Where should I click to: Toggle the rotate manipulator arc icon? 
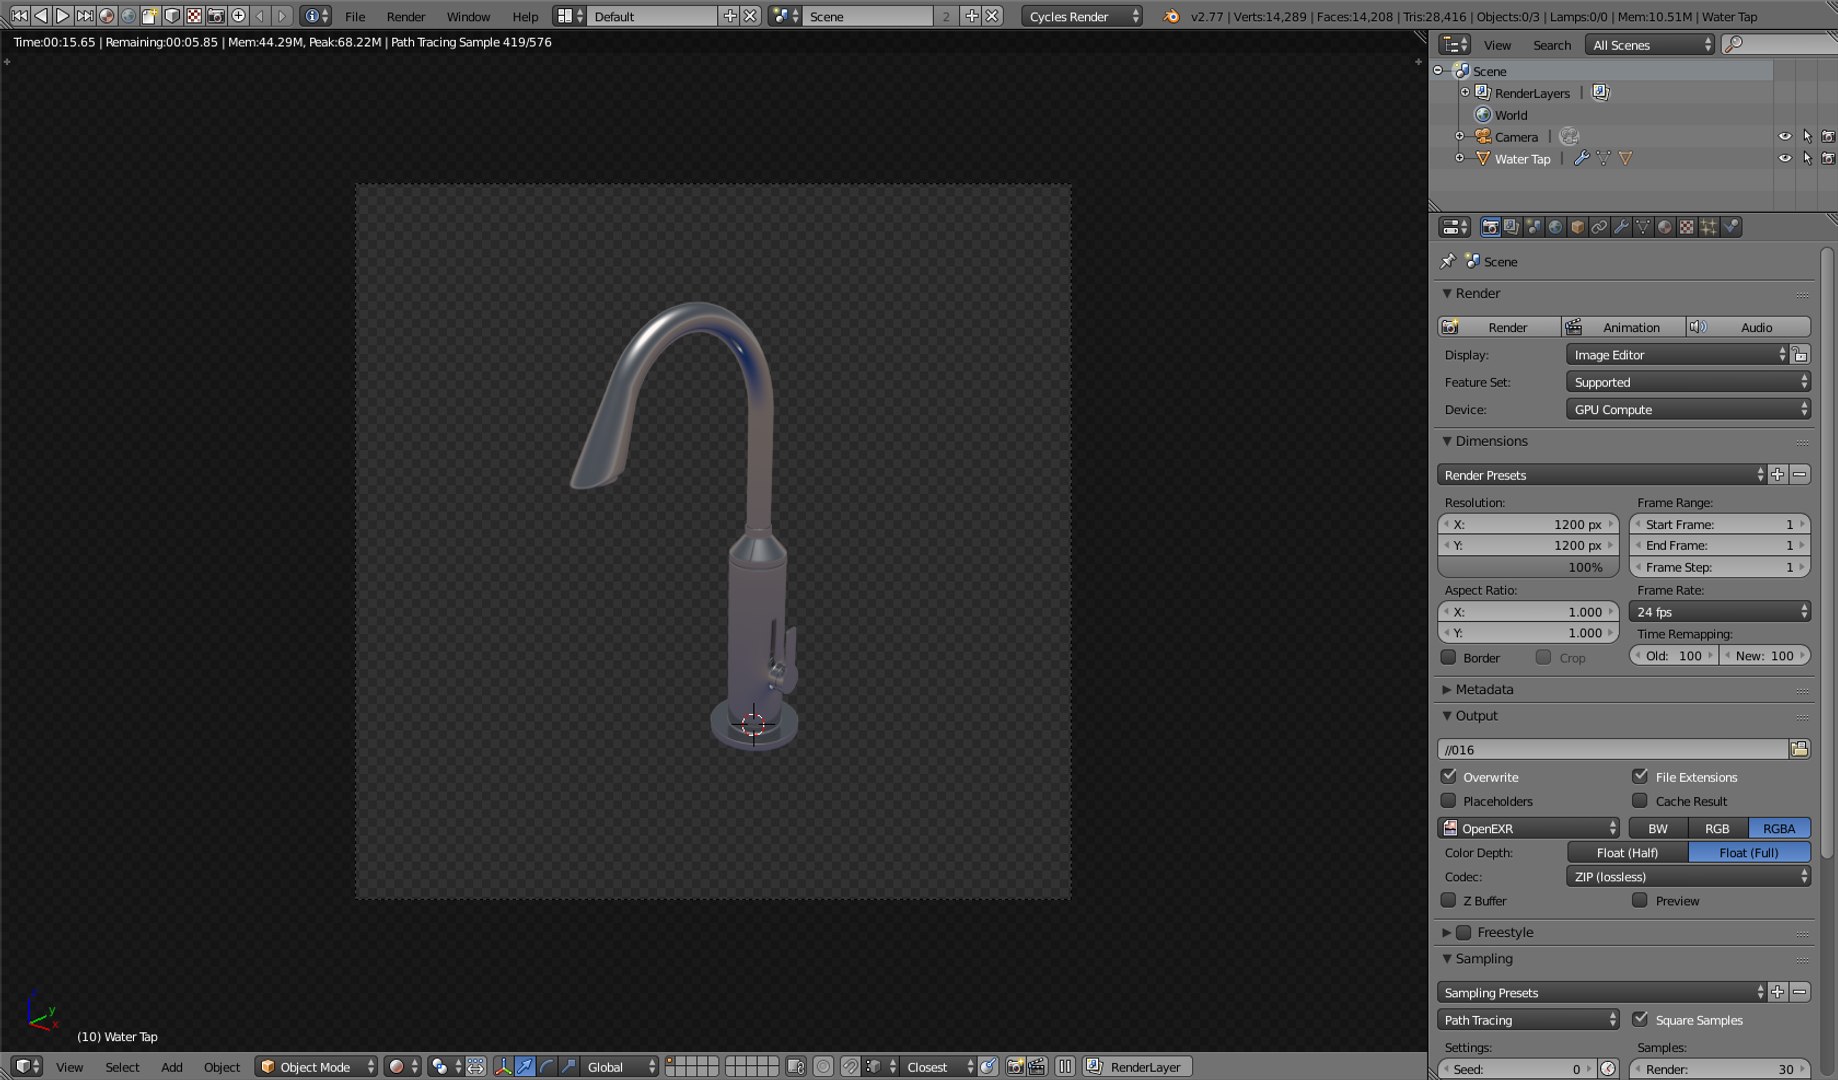pyautogui.click(x=547, y=1067)
